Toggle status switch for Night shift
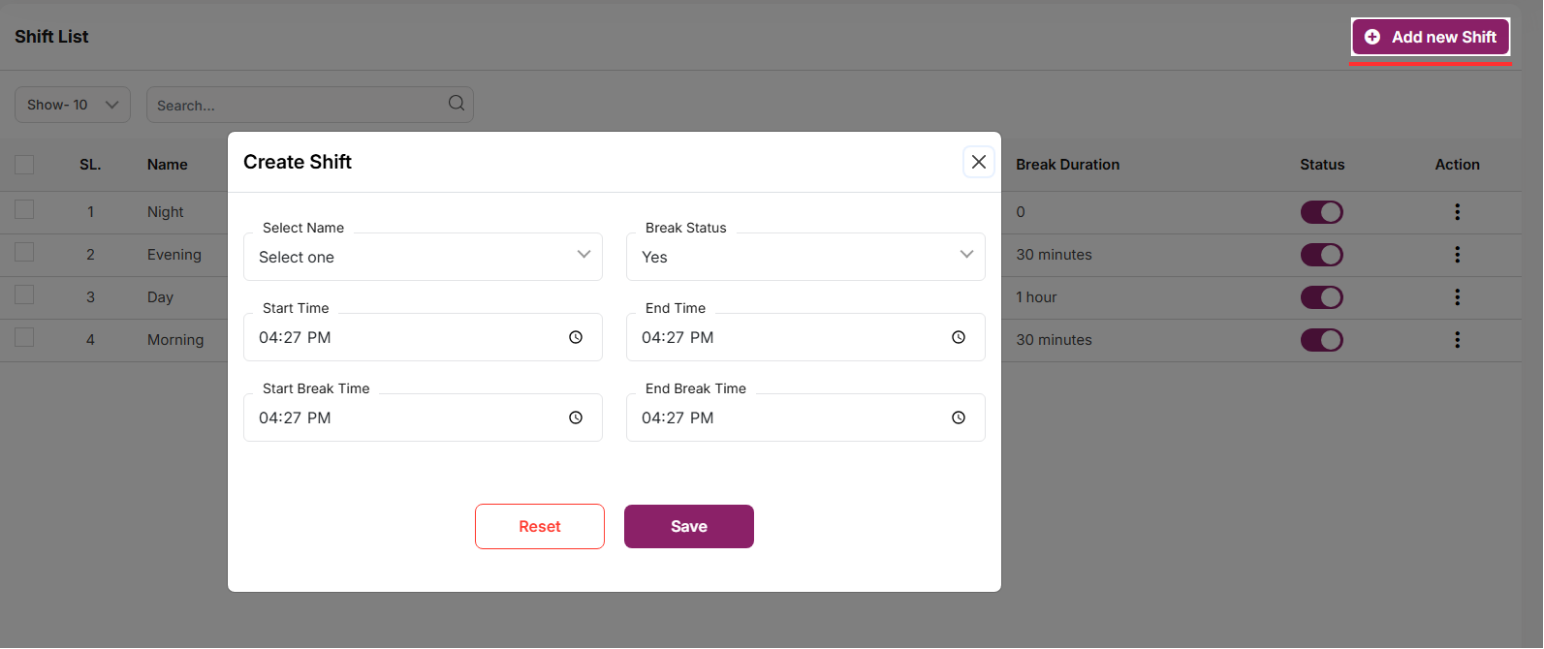This screenshot has height=649, width=1544. [x=1321, y=212]
